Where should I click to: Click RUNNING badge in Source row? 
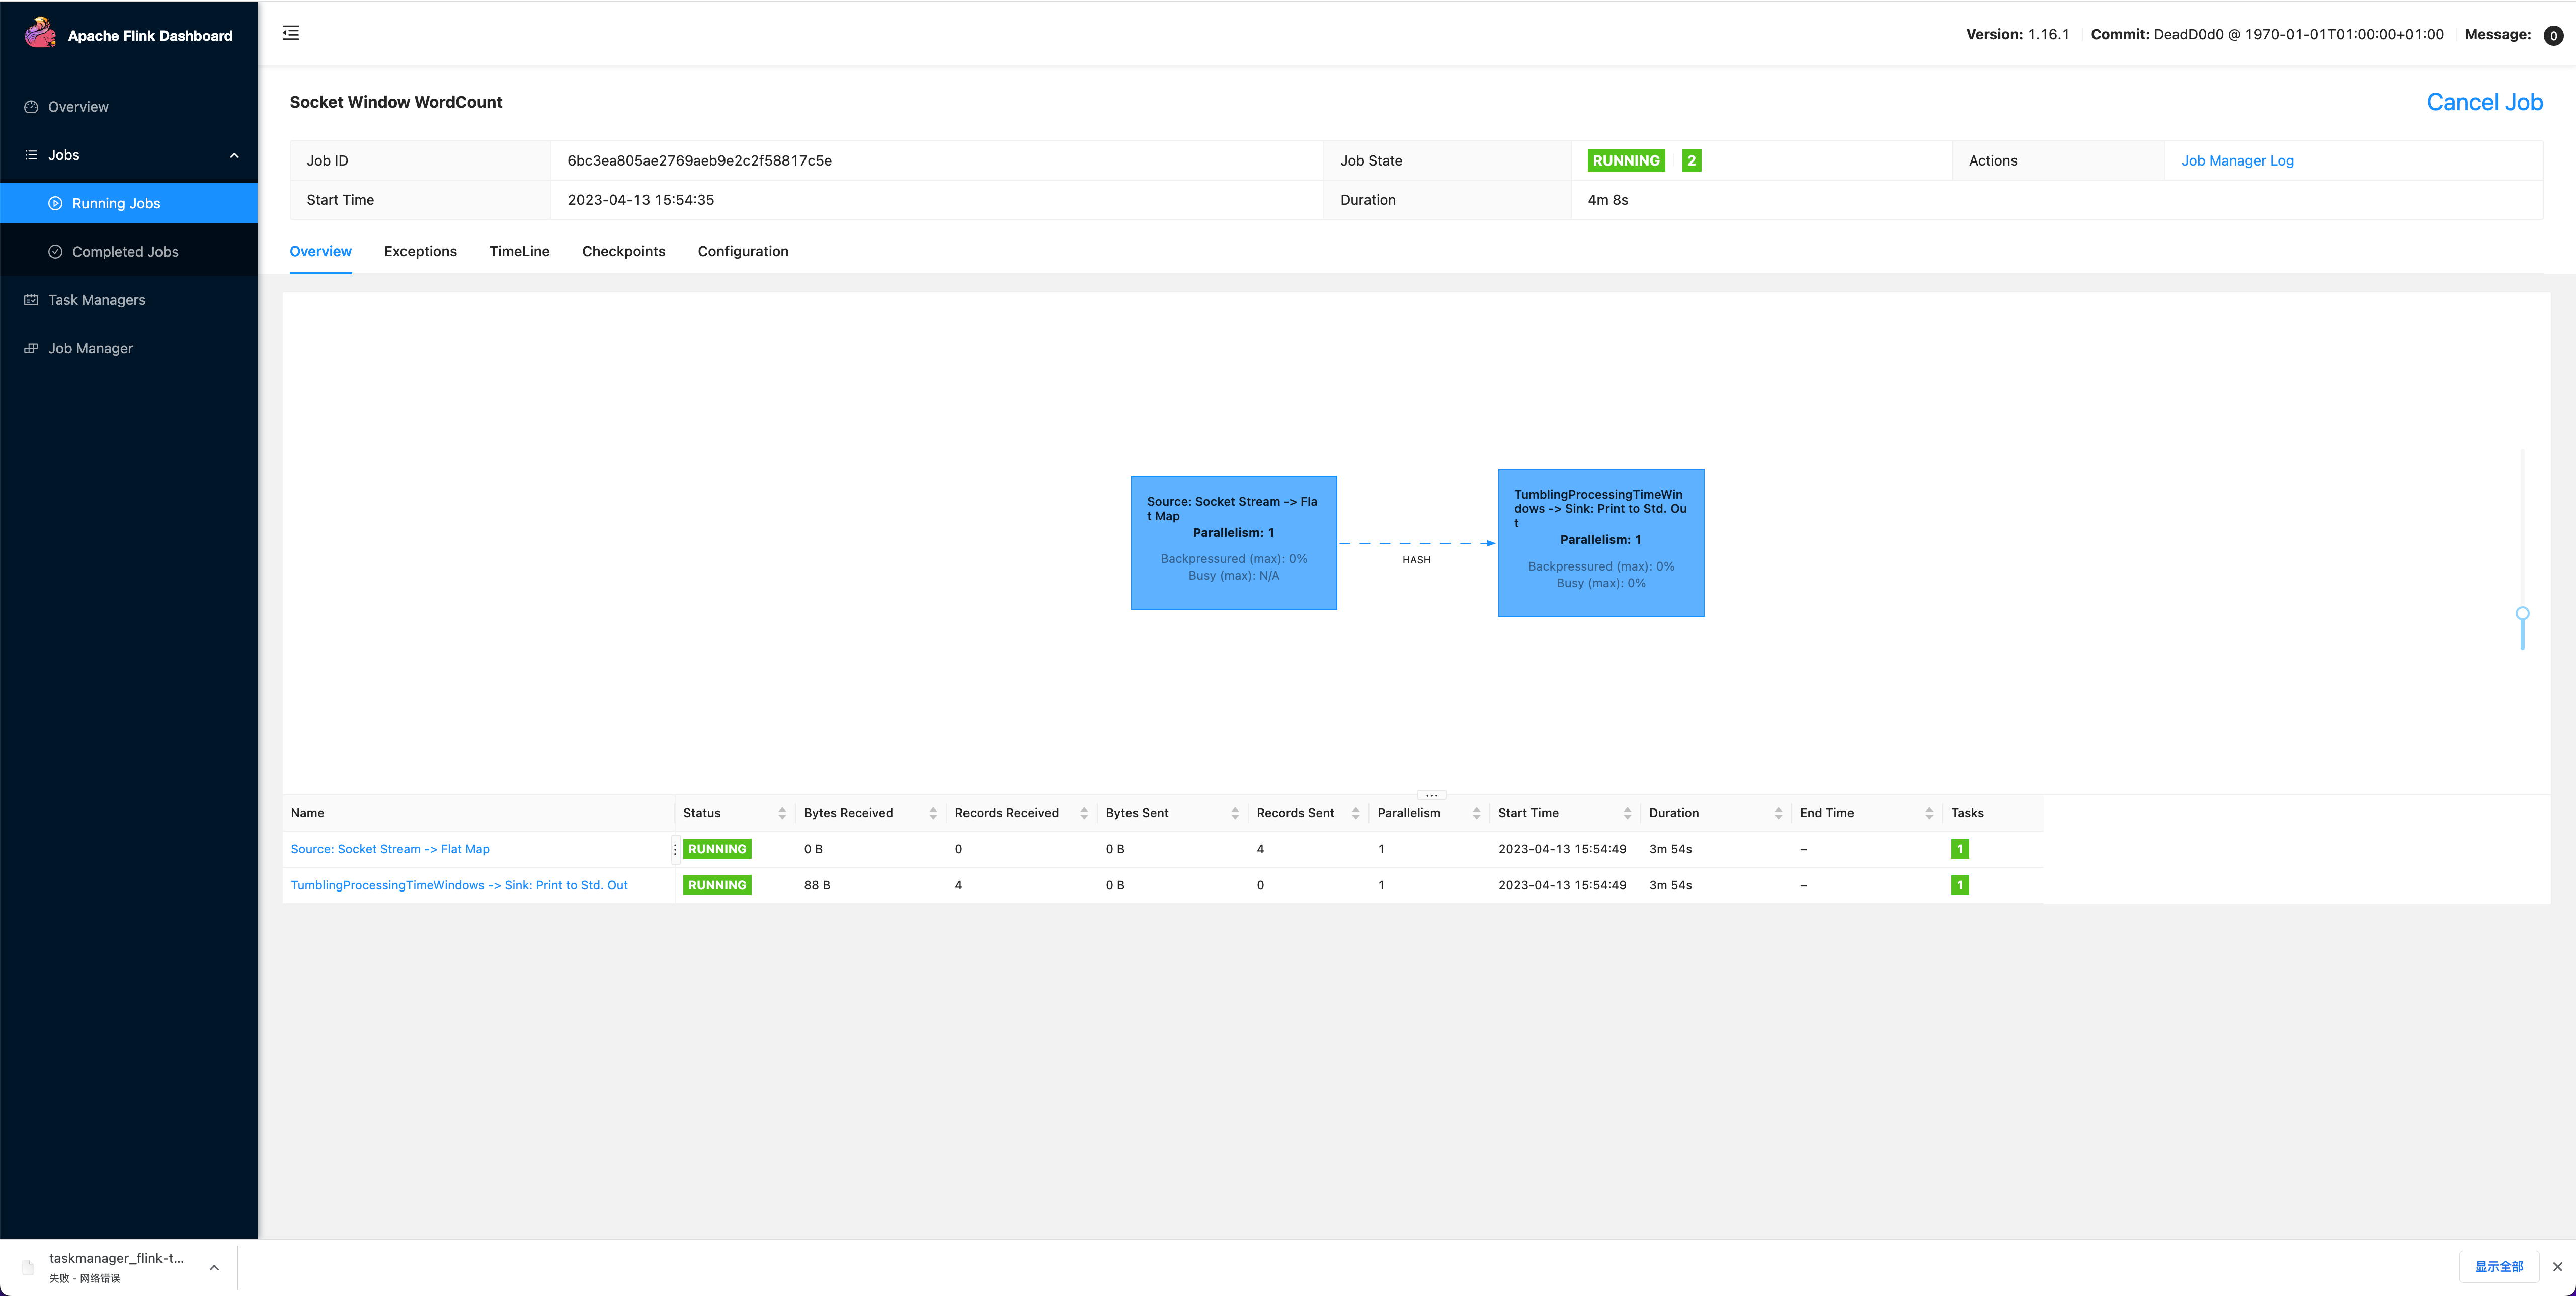click(x=717, y=849)
